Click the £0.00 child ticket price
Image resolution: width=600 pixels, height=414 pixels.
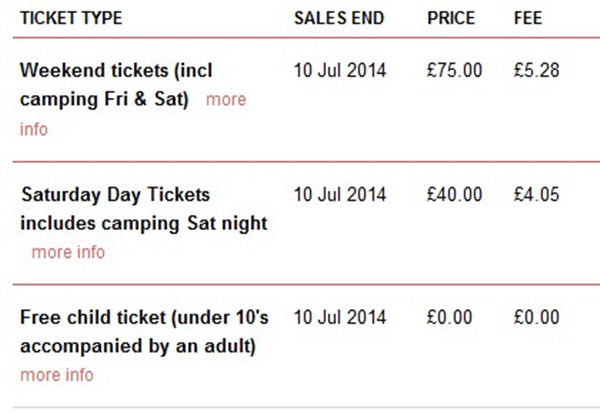pos(450,317)
